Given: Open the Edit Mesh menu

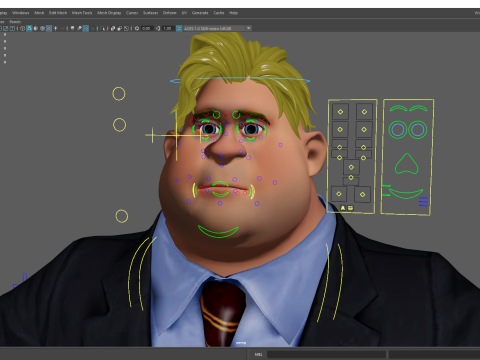Looking at the screenshot, I should click(58, 13).
